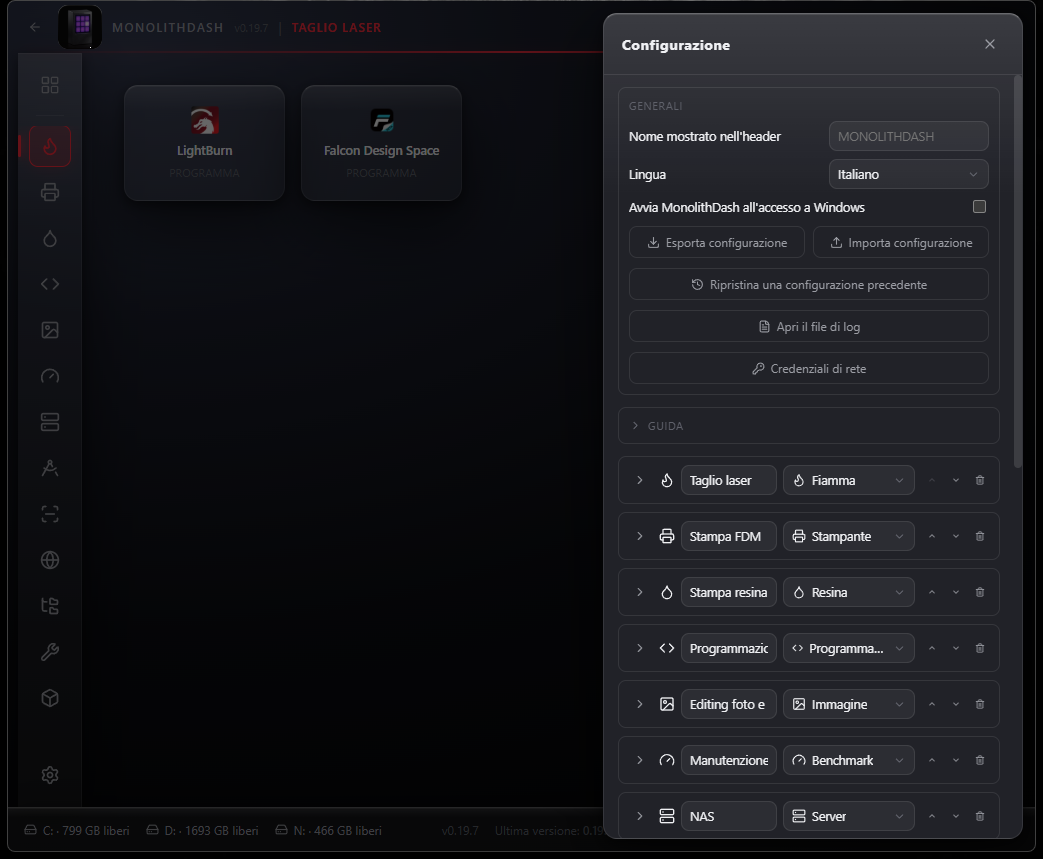Open the globe section in sidebar
This screenshot has width=1043, height=859.
(x=50, y=560)
